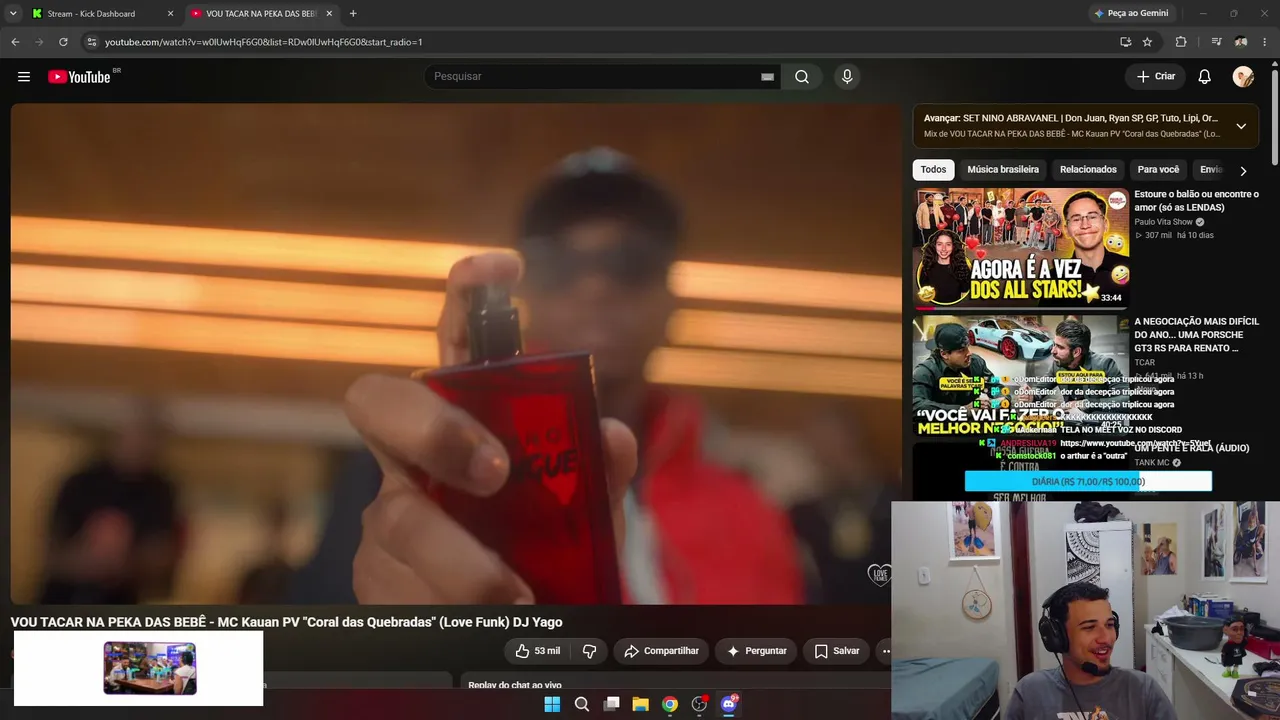Install app icon in address bar
Viewport: 1280px width, 720px height.
pos(1126,42)
